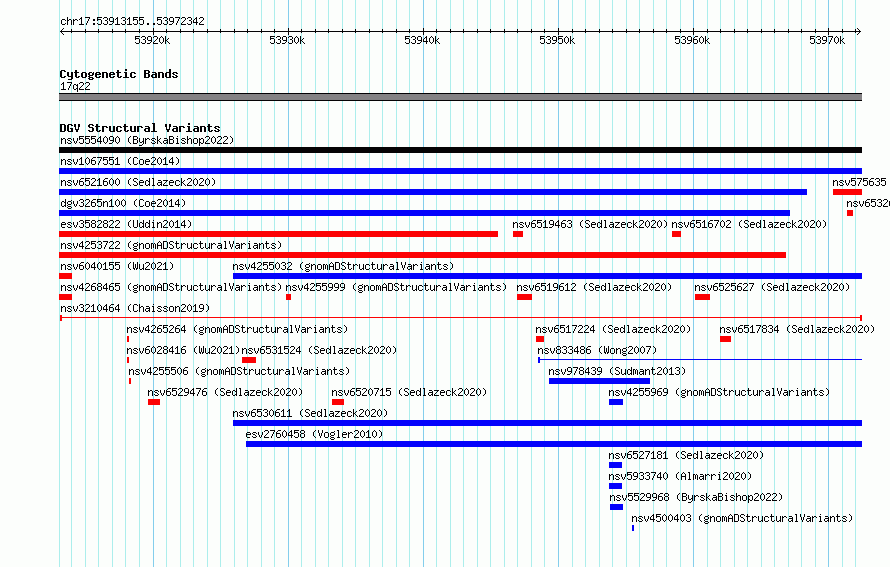Click the nsv6517834 red marker
Viewport: 890px width, 567px height.
click(725, 339)
